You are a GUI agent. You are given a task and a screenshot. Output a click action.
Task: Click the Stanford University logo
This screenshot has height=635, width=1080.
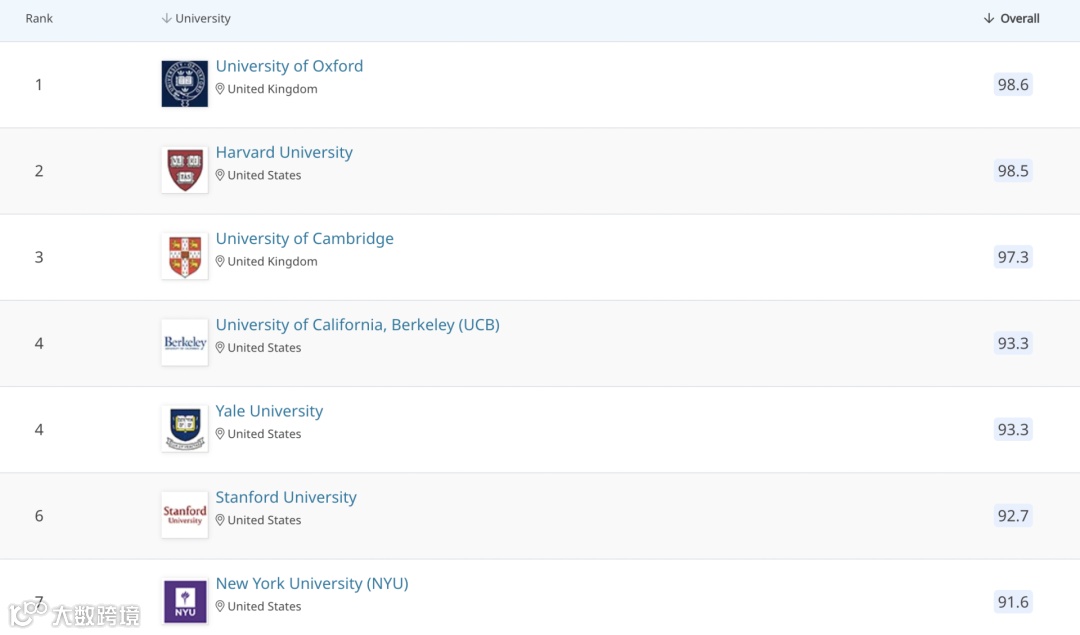coord(185,515)
